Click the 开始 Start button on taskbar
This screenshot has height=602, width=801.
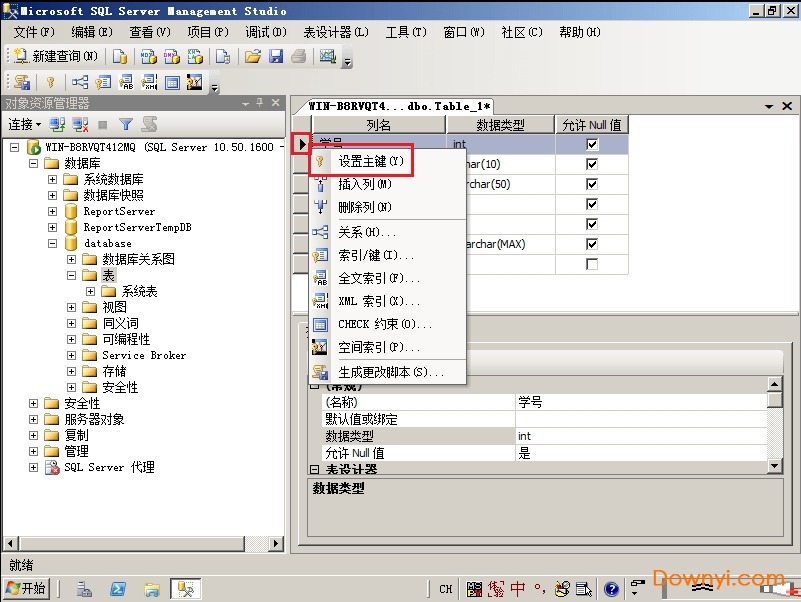[26, 589]
